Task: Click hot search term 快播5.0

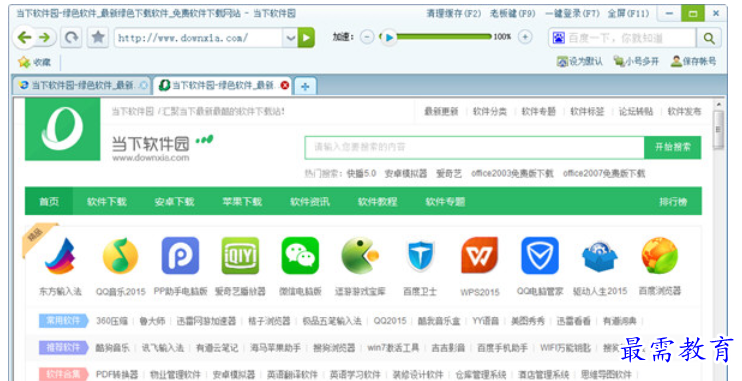Action: (x=361, y=174)
